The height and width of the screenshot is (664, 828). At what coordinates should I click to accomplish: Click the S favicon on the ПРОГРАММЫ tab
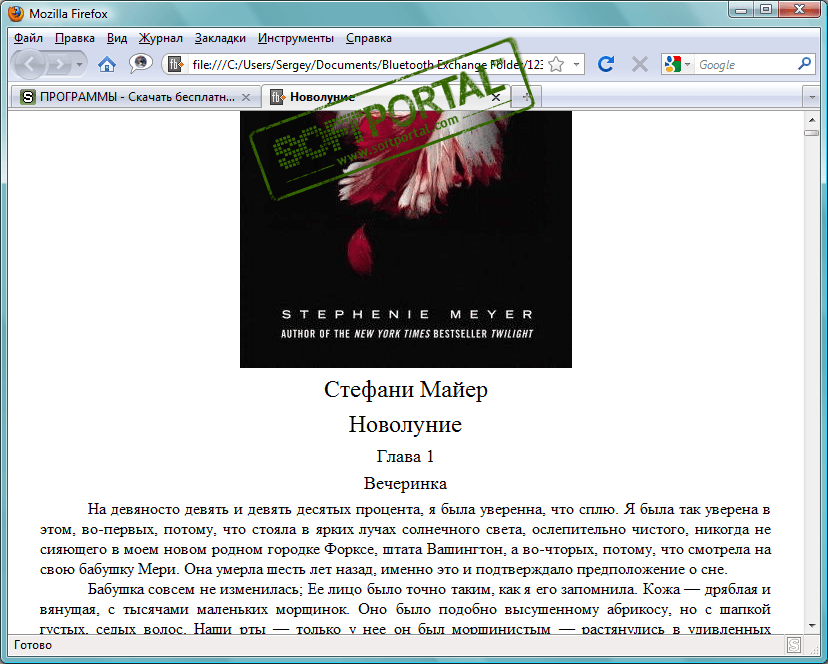(27, 97)
